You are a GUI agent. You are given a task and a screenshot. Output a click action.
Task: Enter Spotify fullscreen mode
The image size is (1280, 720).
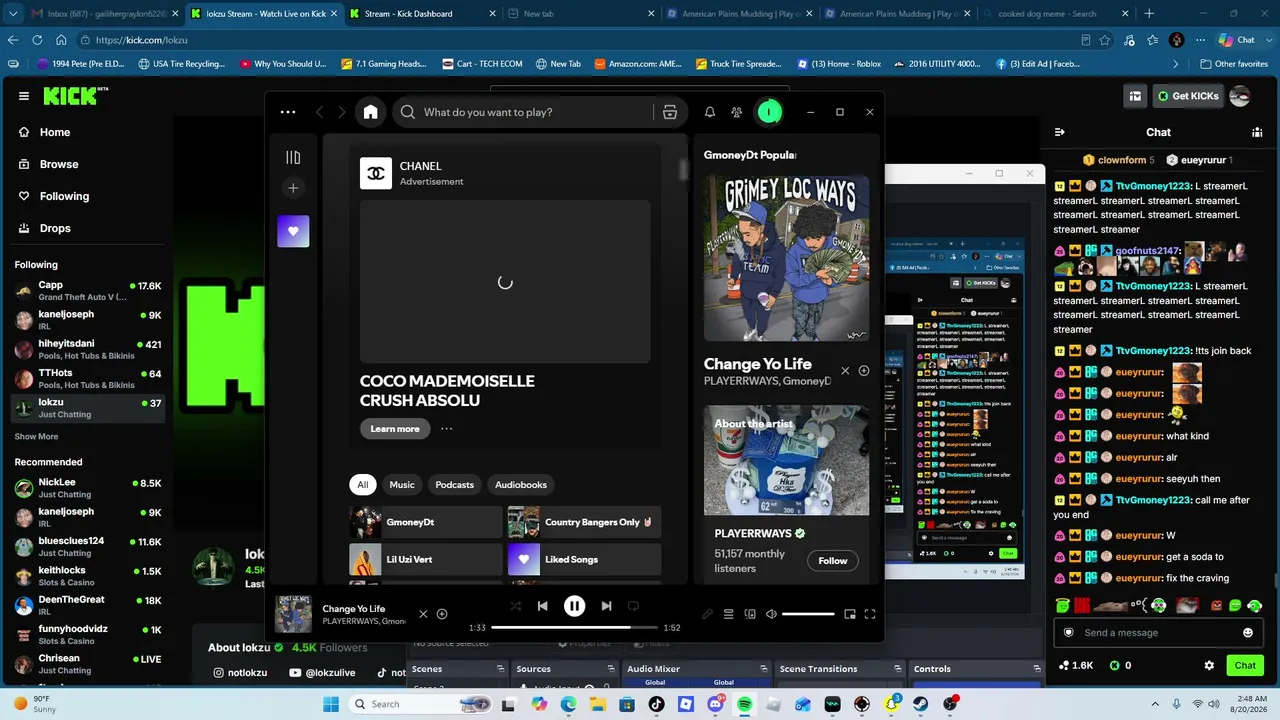pos(870,614)
